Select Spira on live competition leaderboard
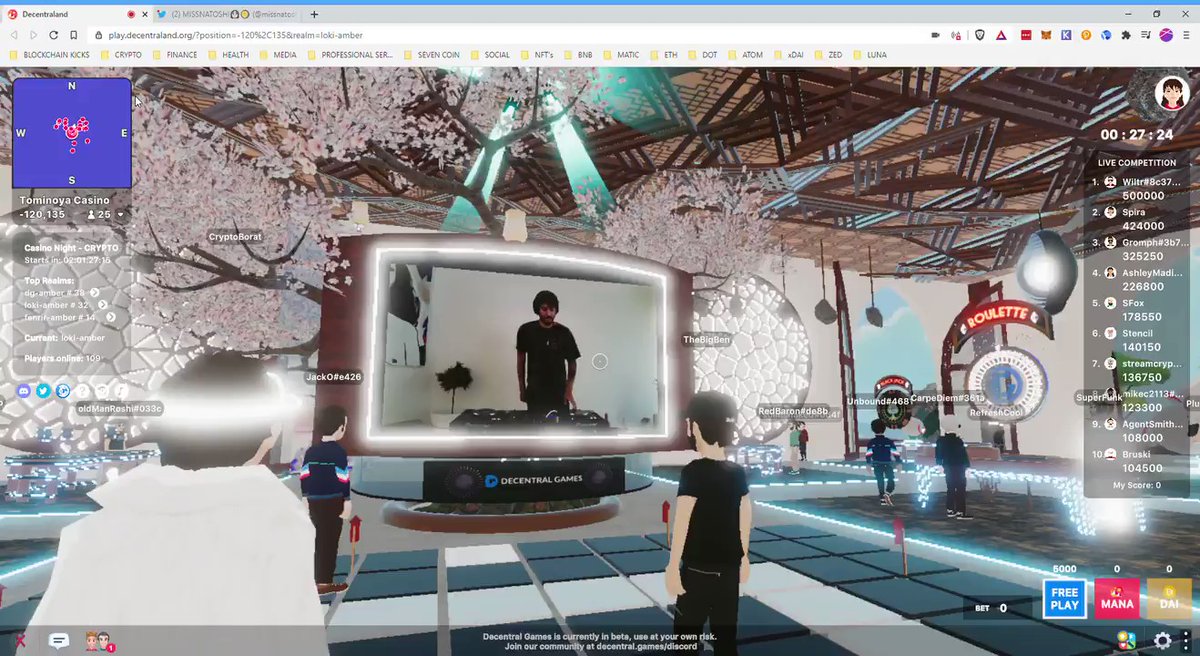 coord(1138,219)
